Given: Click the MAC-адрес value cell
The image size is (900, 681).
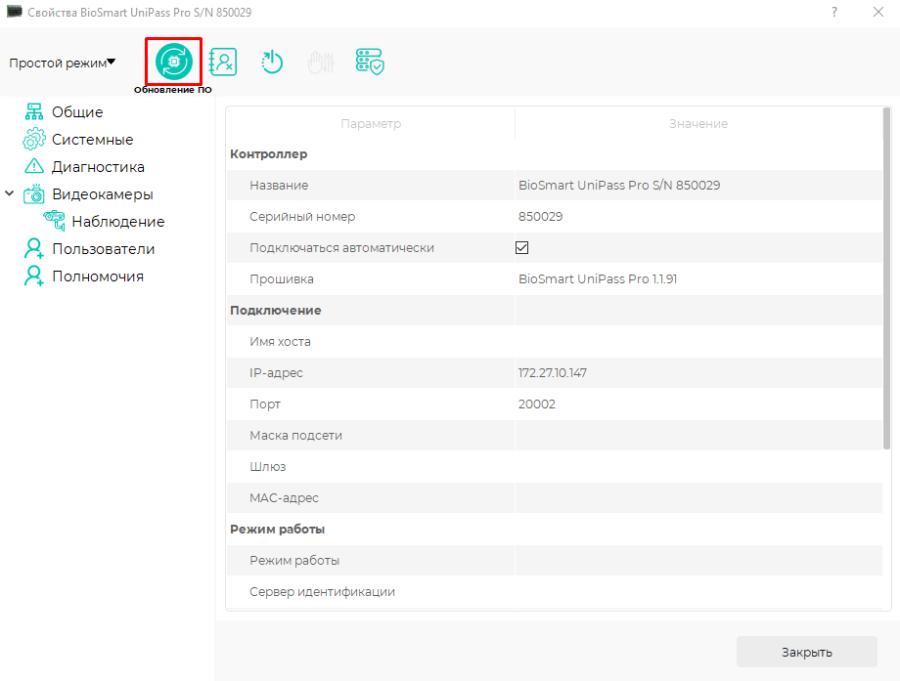Looking at the screenshot, I should 699,498.
